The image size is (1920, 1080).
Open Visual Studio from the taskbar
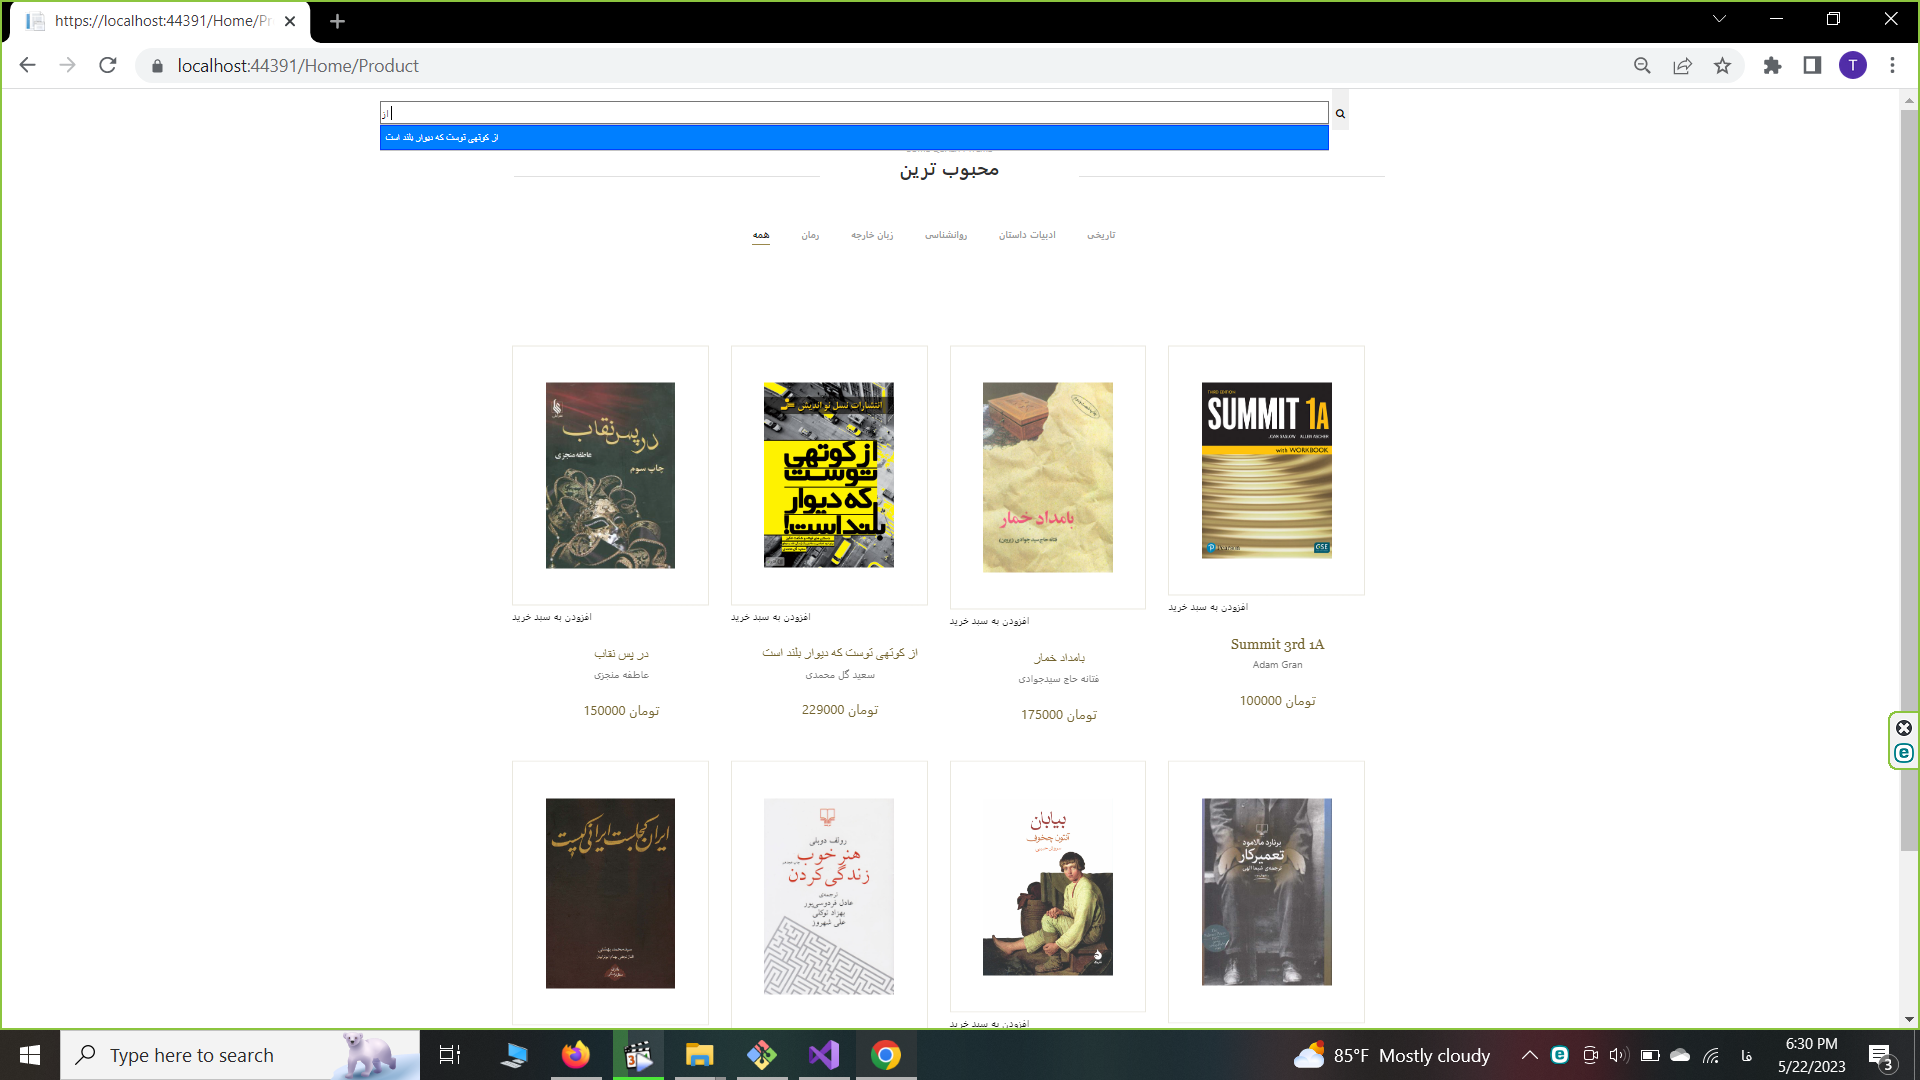(x=824, y=1055)
